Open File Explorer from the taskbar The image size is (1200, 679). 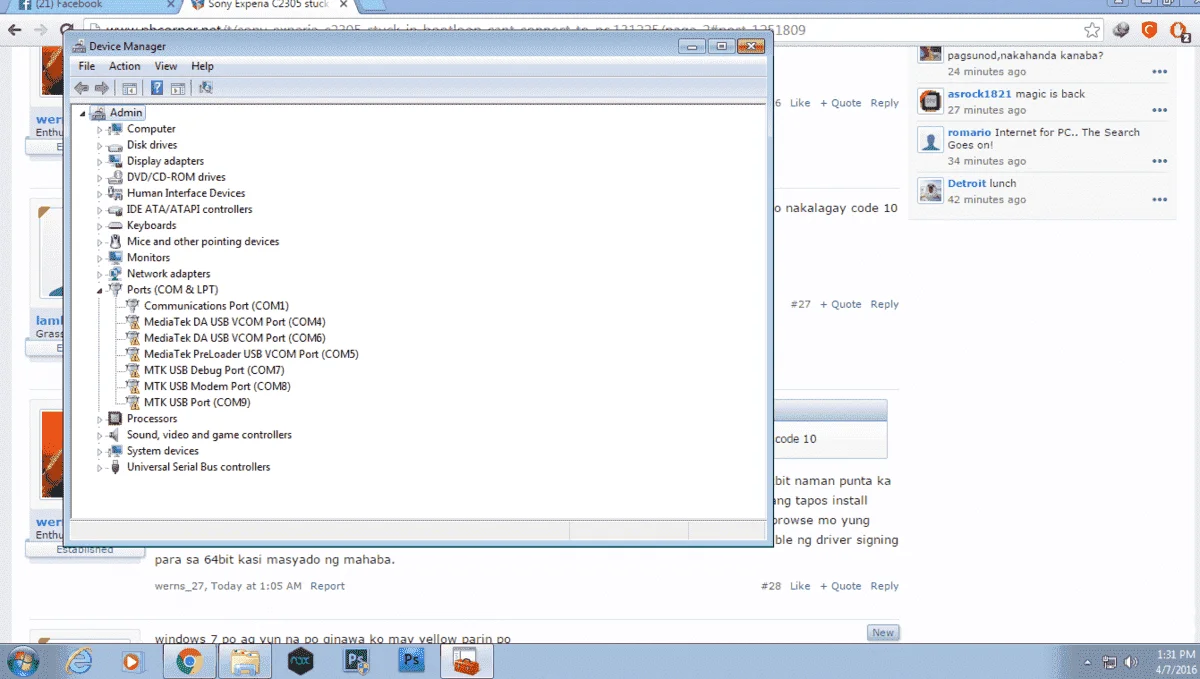pos(245,661)
